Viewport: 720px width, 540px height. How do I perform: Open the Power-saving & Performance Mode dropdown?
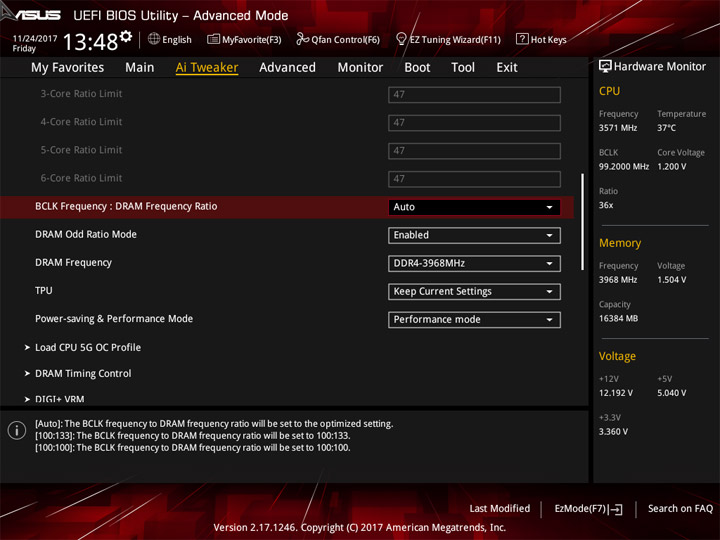coord(474,320)
